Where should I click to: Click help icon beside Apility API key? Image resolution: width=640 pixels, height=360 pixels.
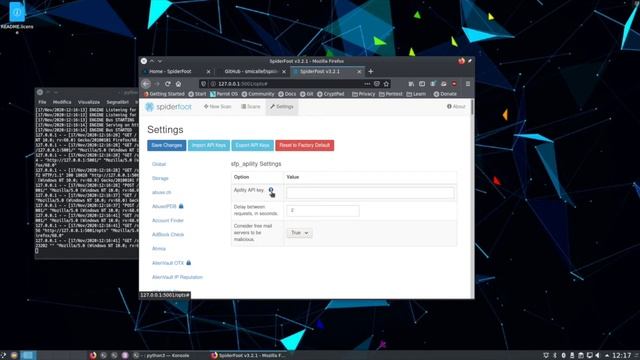(x=271, y=190)
